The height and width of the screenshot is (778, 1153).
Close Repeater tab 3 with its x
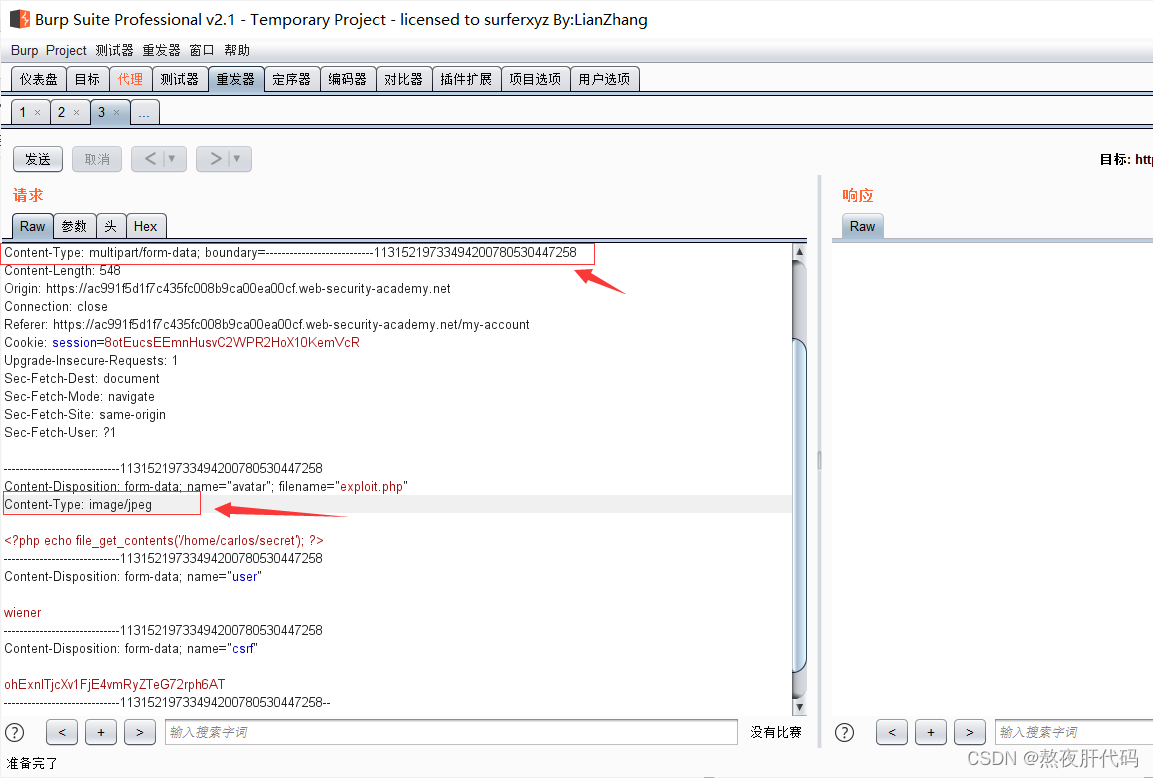coord(116,113)
